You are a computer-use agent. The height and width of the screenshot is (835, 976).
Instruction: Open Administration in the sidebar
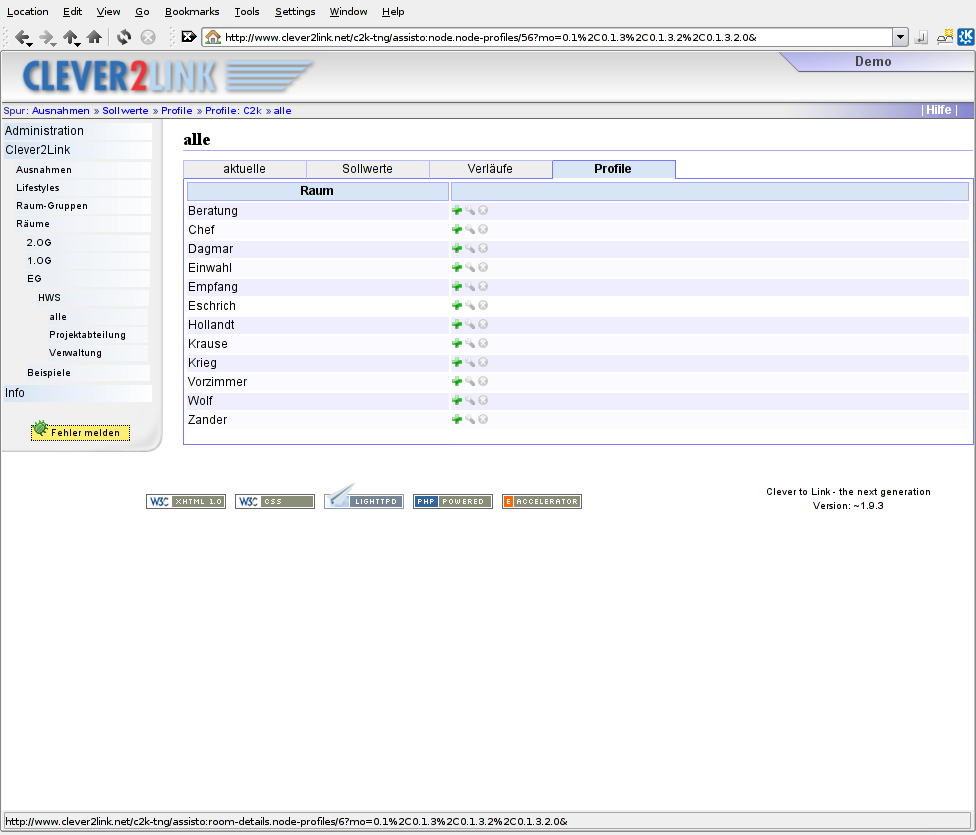point(44,131)
